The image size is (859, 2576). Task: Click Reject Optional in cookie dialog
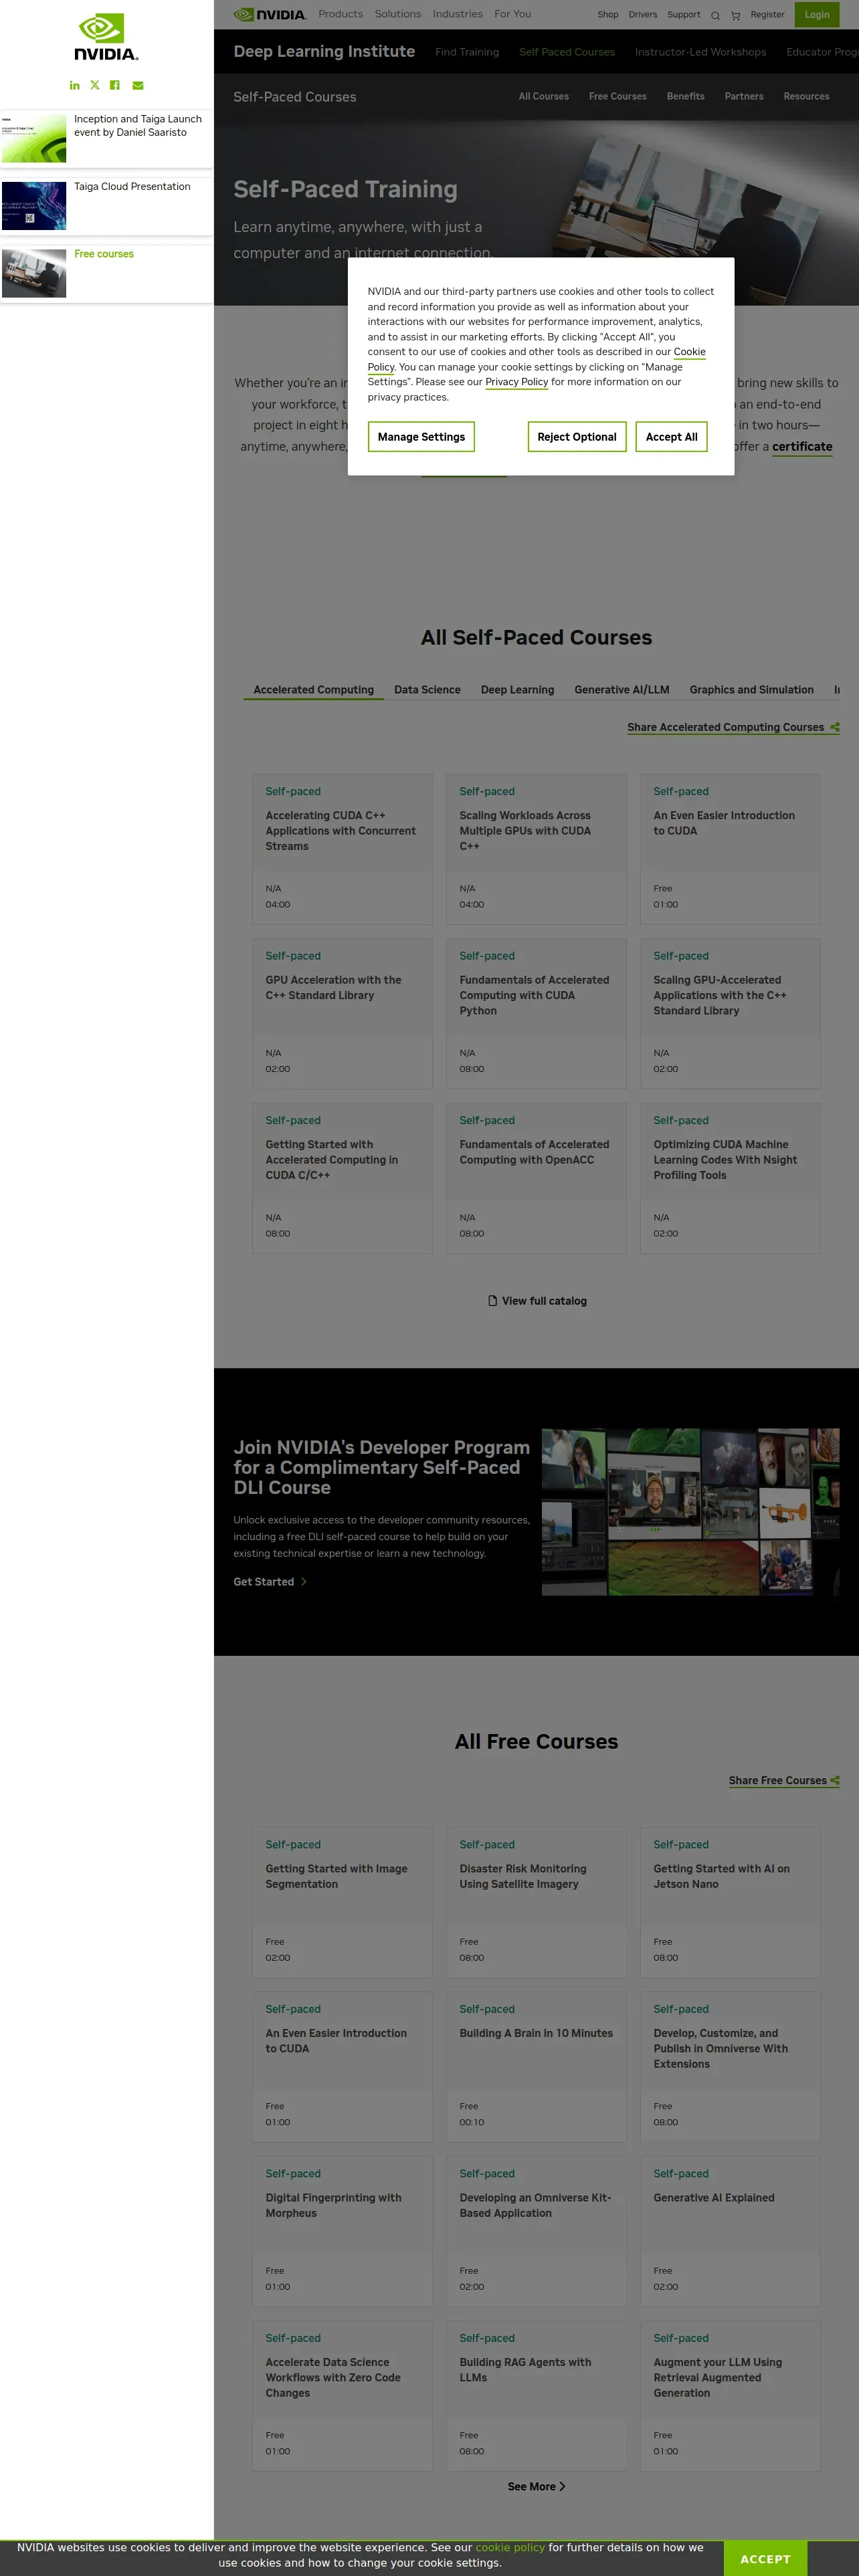577,437
